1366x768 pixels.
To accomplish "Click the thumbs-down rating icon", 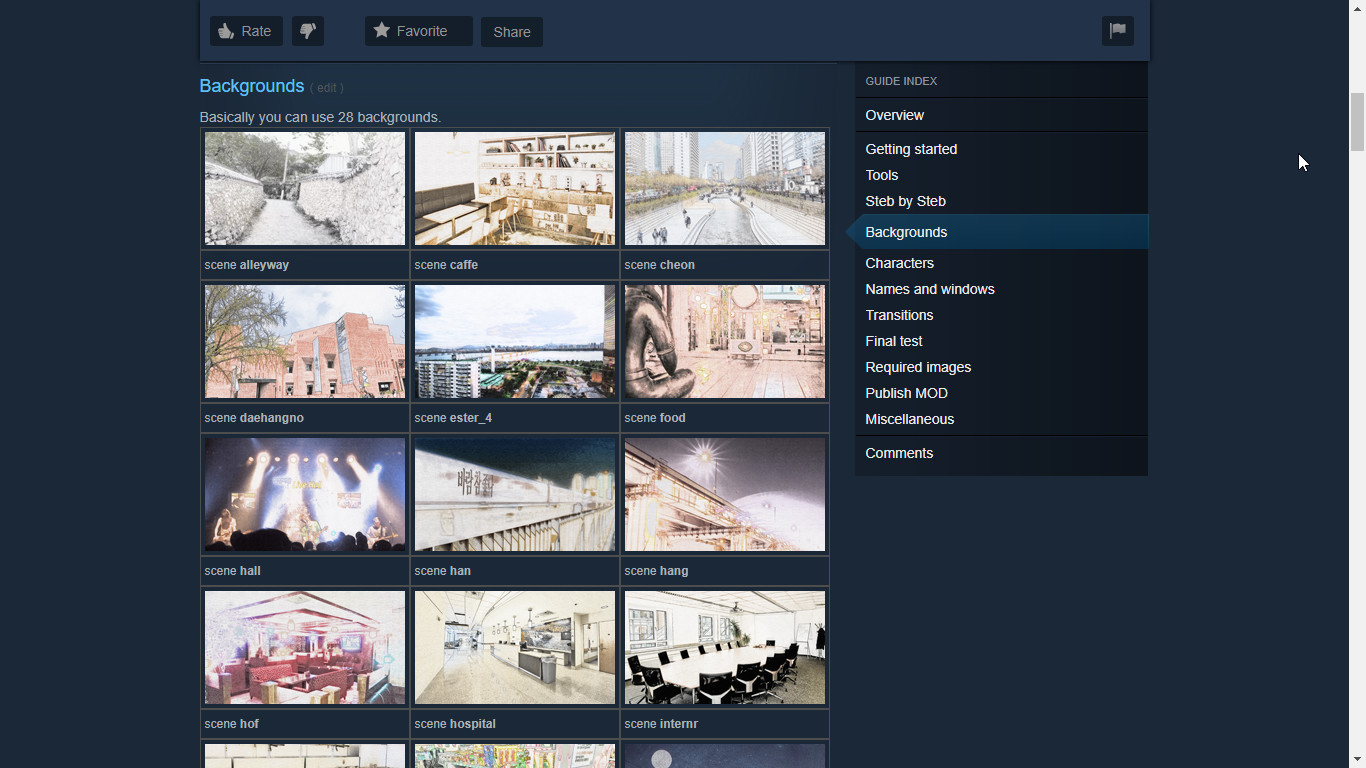I will (308, 31).
